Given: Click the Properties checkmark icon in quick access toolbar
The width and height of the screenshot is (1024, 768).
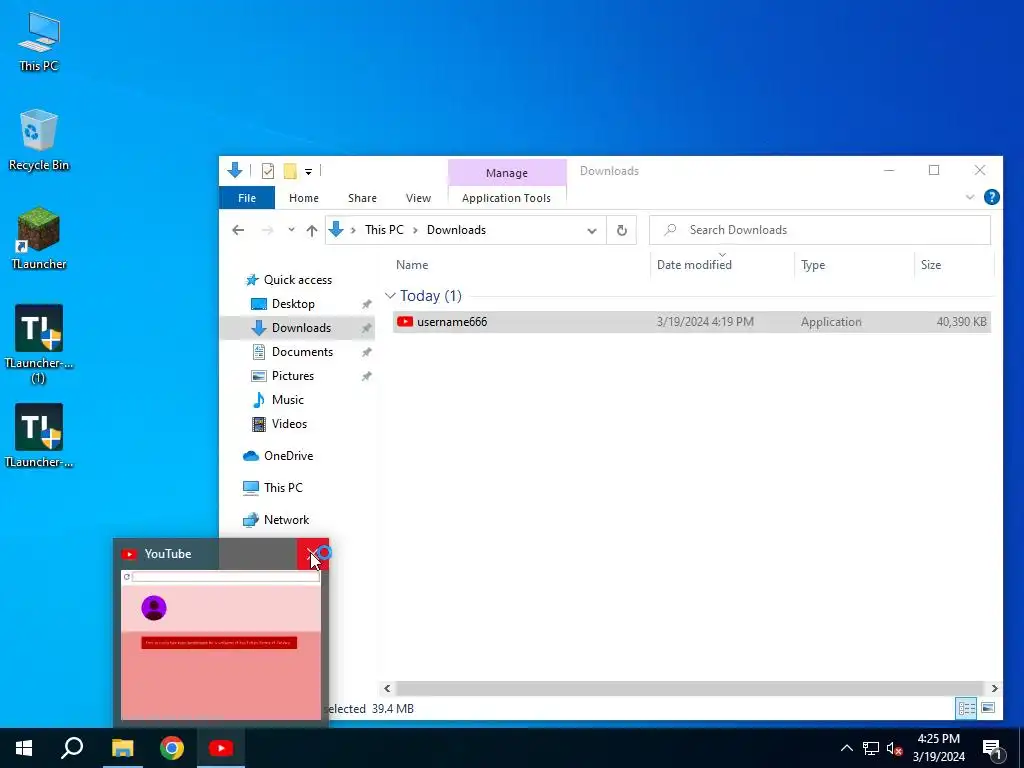Looking at the screenshot, I should pyautogui.click(x=268, y=171).
